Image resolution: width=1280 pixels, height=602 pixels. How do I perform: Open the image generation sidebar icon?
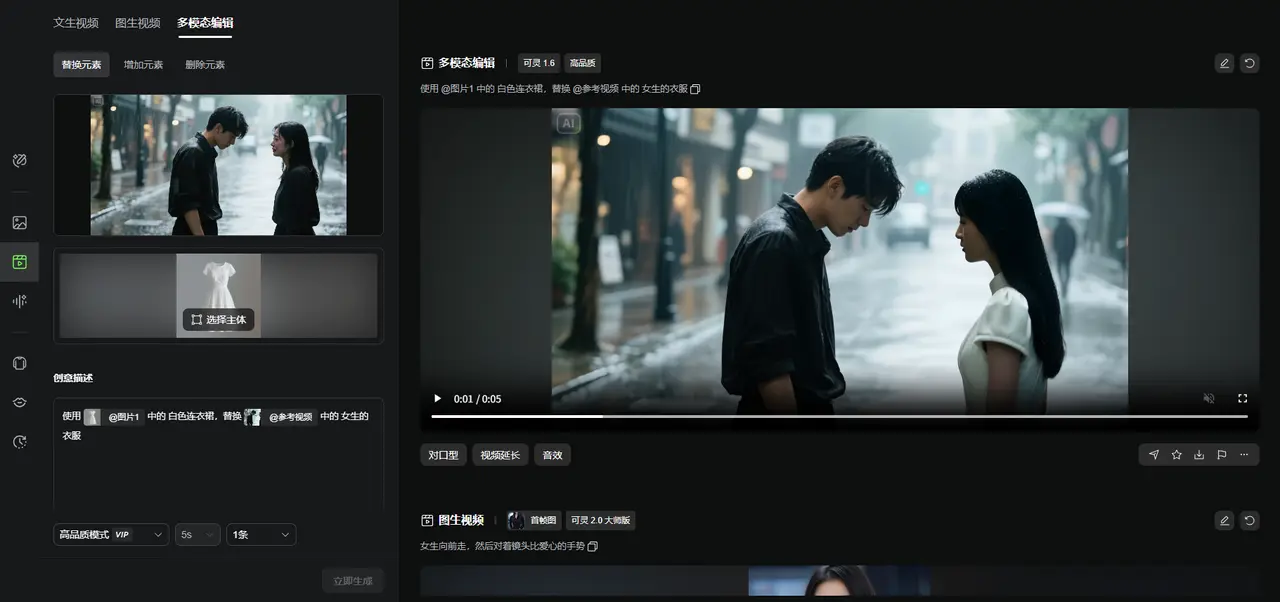(x=19, y=223)
